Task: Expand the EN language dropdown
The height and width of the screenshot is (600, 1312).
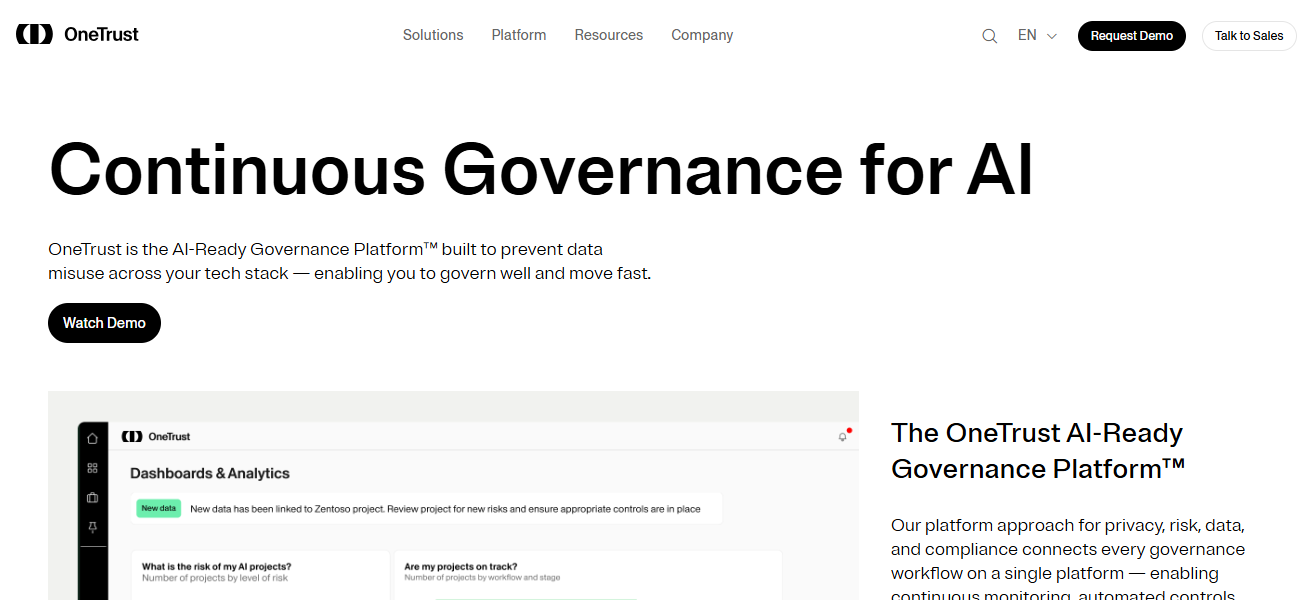Action: (x=1037, y=36)
